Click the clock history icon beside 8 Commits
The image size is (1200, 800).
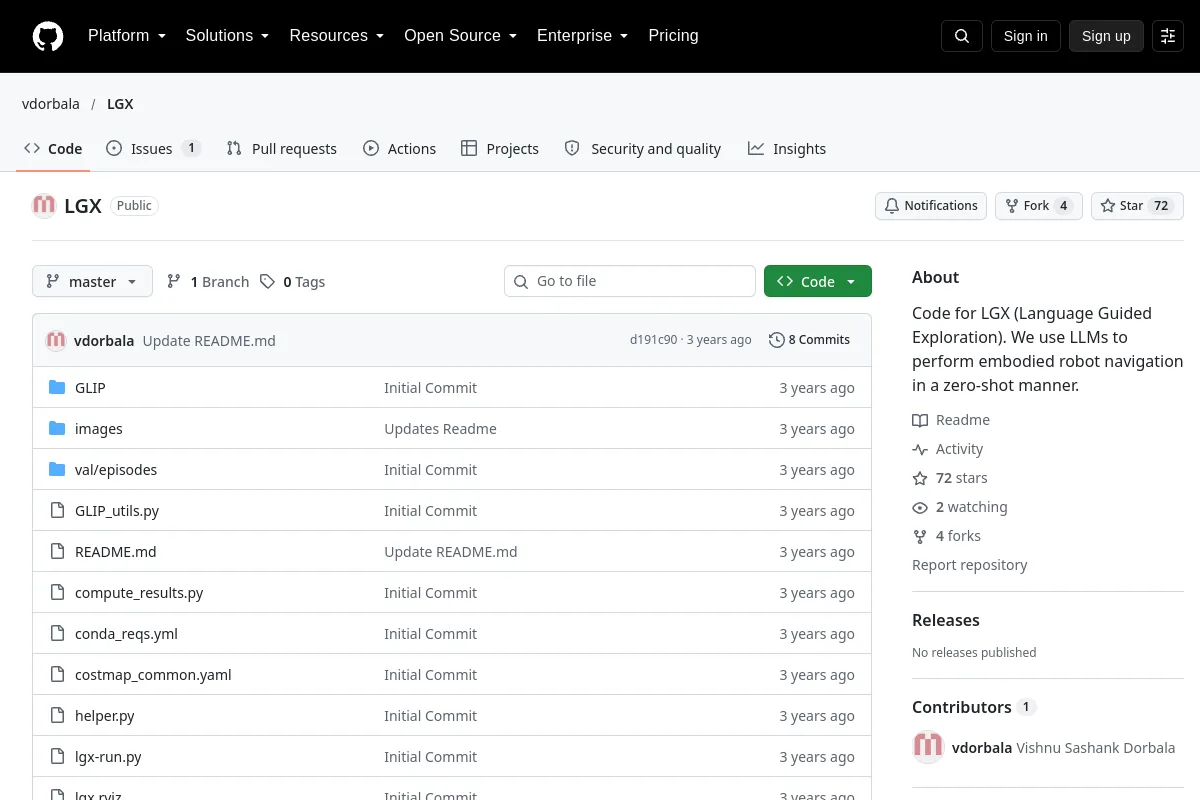pos(776,340)
